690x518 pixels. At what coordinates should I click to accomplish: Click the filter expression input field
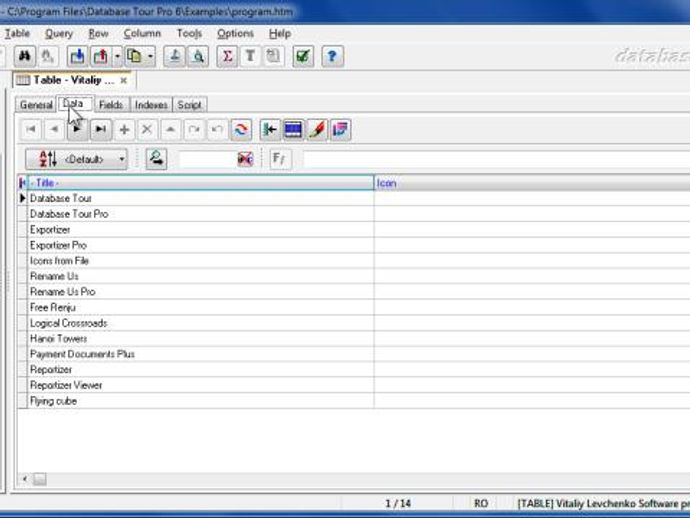pyautogui.click(x=496, y=159)
